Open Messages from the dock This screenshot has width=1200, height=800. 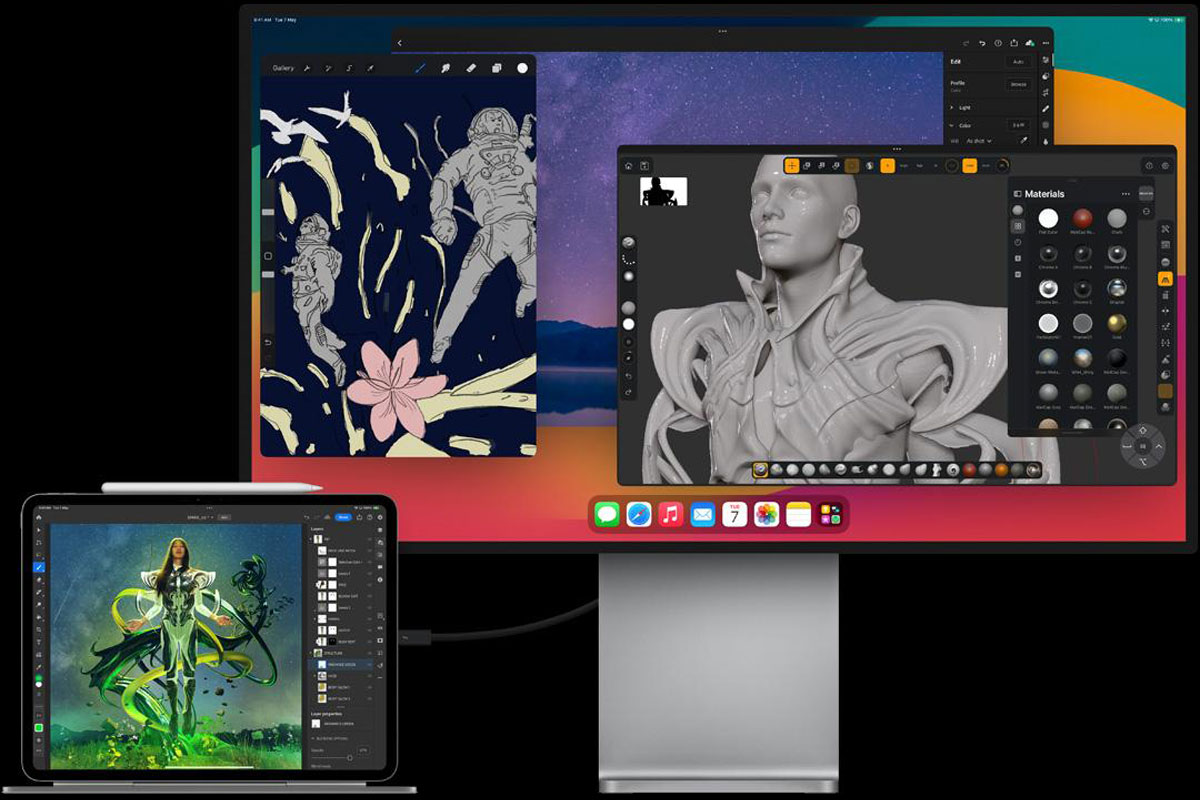[x=607, y=514]
